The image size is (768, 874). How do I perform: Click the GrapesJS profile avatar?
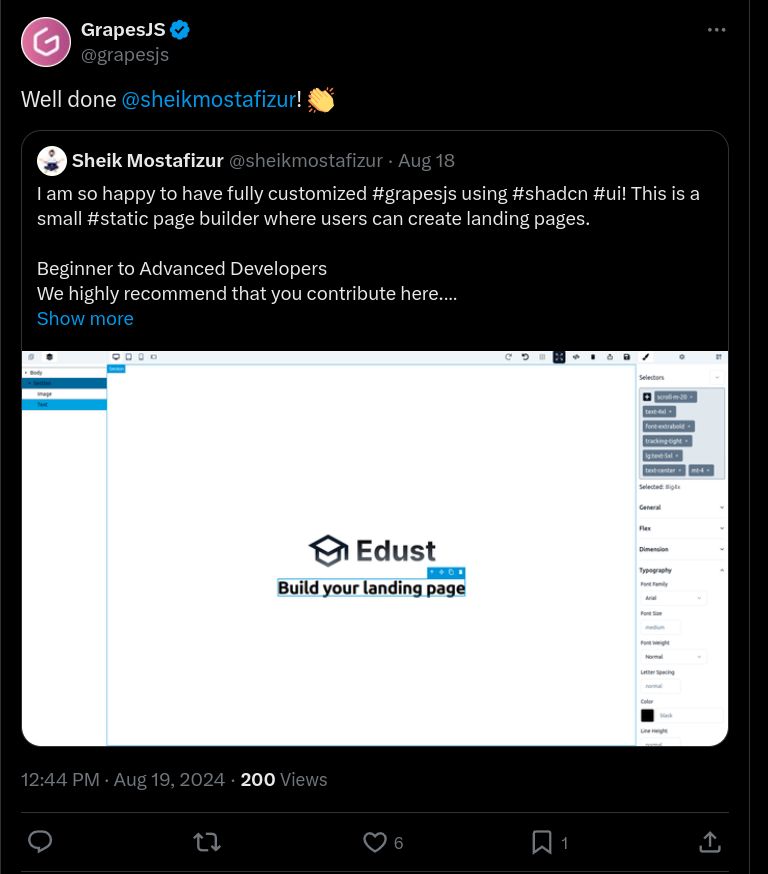46,42
